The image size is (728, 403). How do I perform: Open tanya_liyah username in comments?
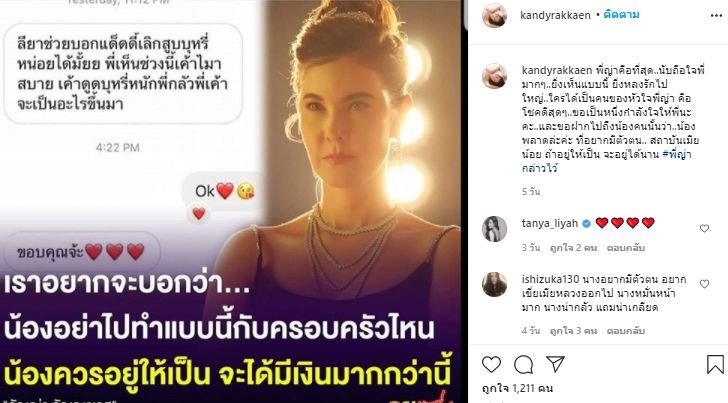pos(550,223)
